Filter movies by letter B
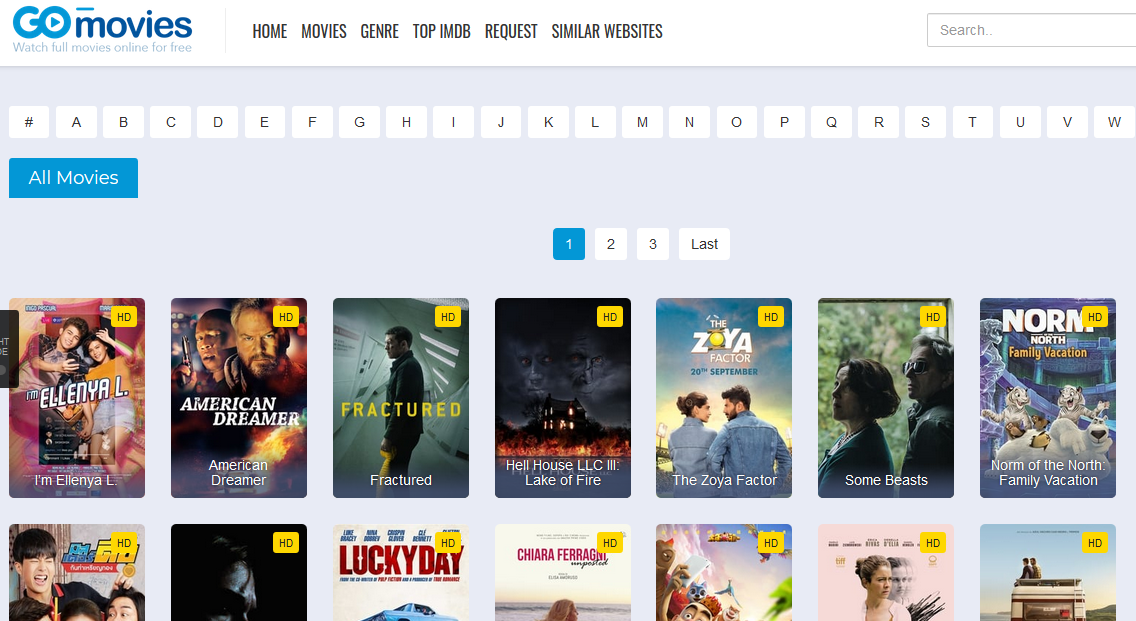The width and height of the screenshot is (1136, 621). (123, 122)
